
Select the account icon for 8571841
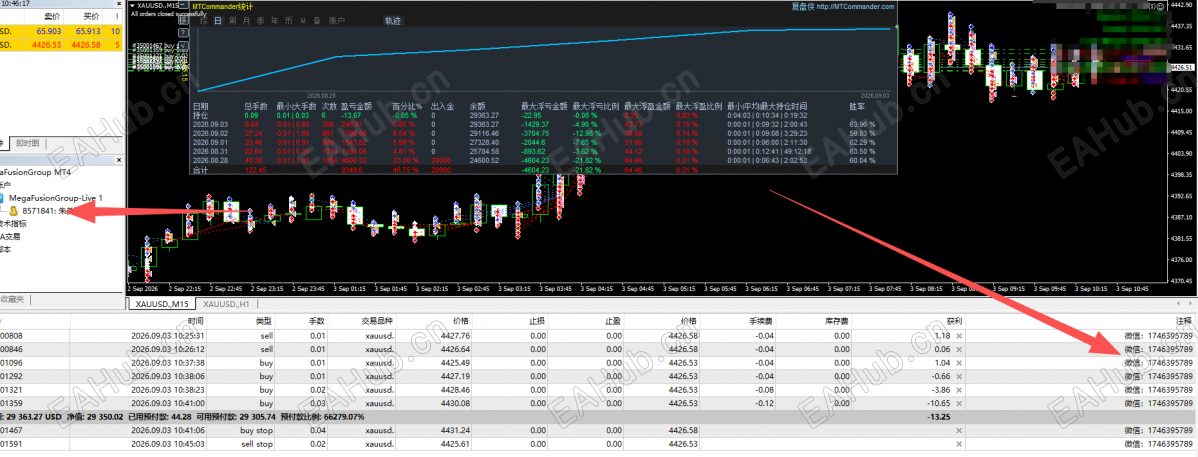15,210
